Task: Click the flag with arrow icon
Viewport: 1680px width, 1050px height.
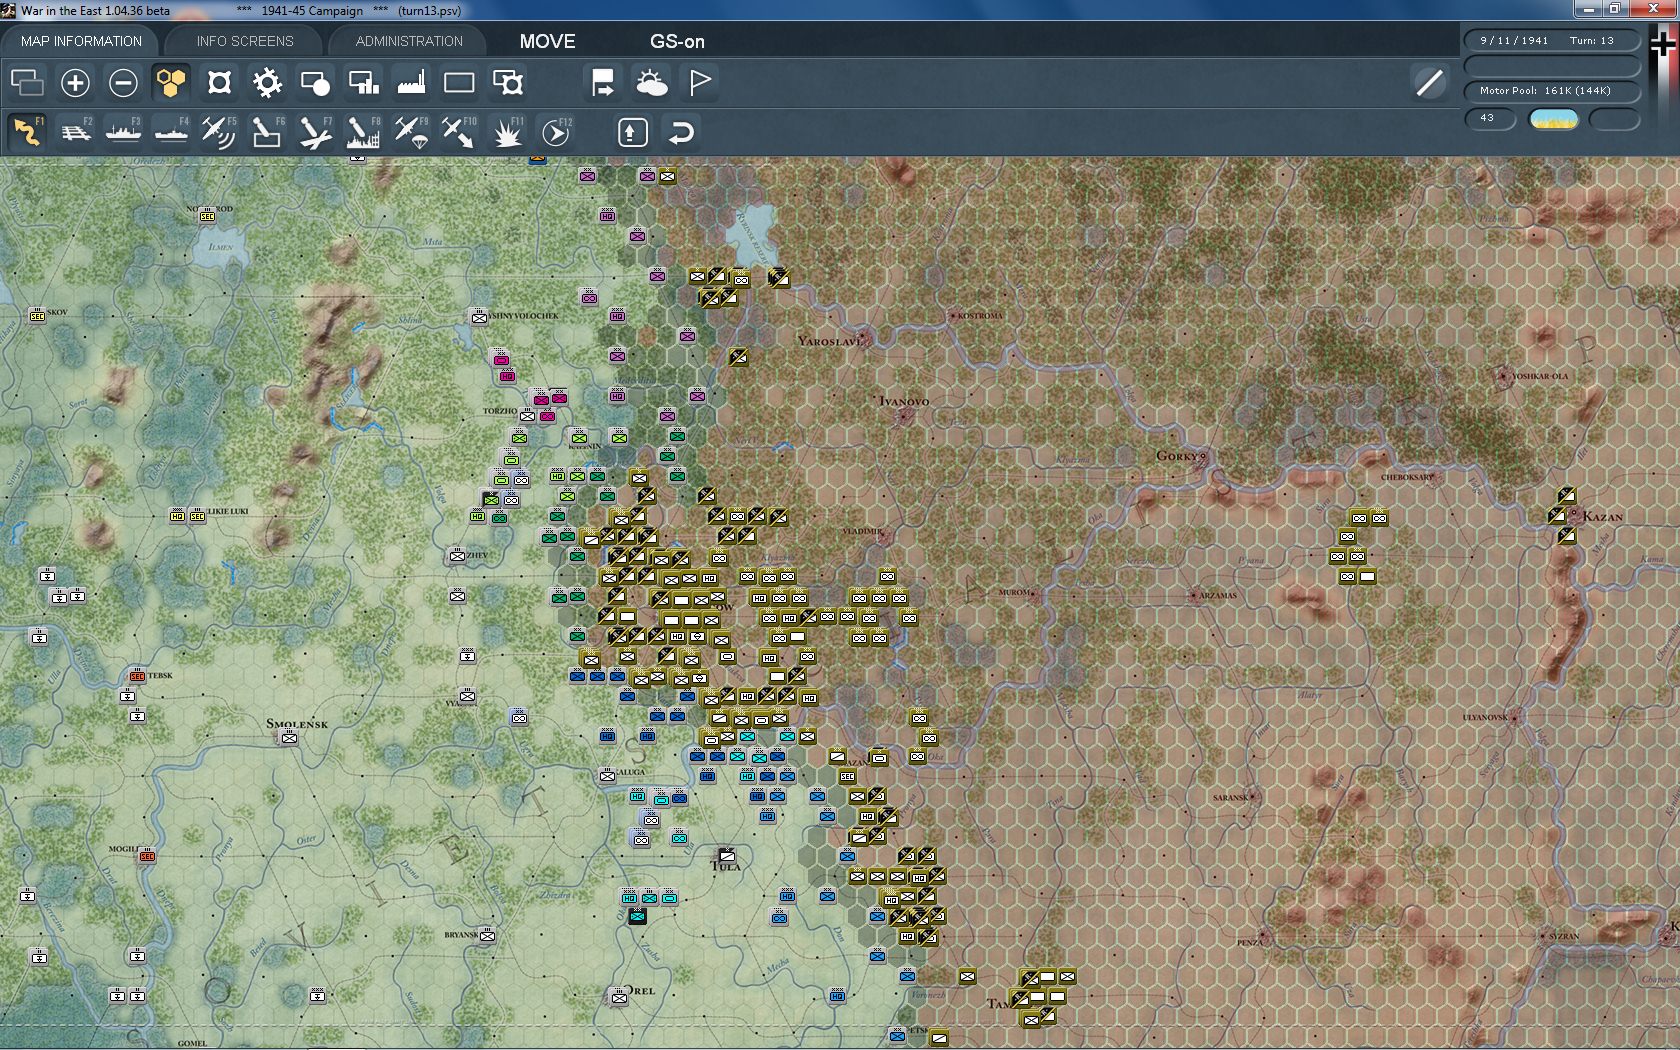Action: (603, 82)
